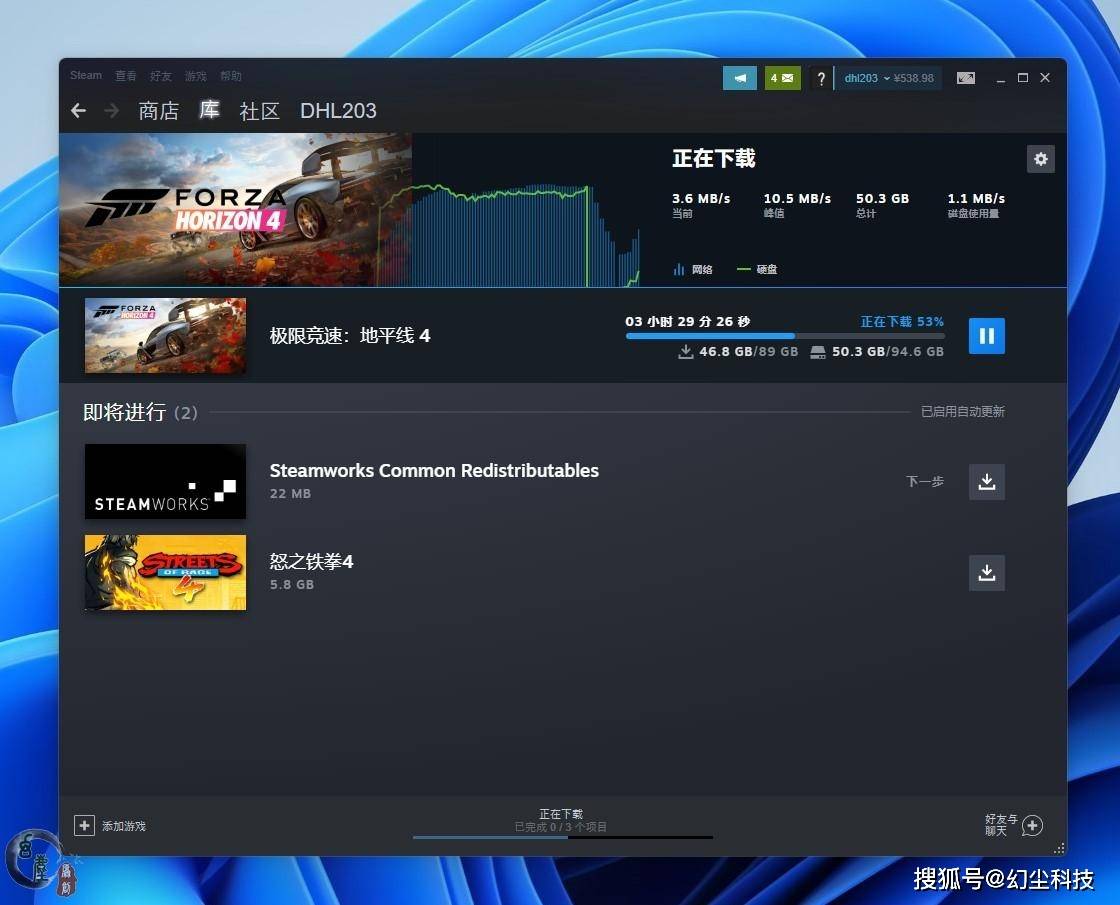1120x905 pixels.
Task: Expand the dhl203 account dropdown
Action: (x=889, y=78)
